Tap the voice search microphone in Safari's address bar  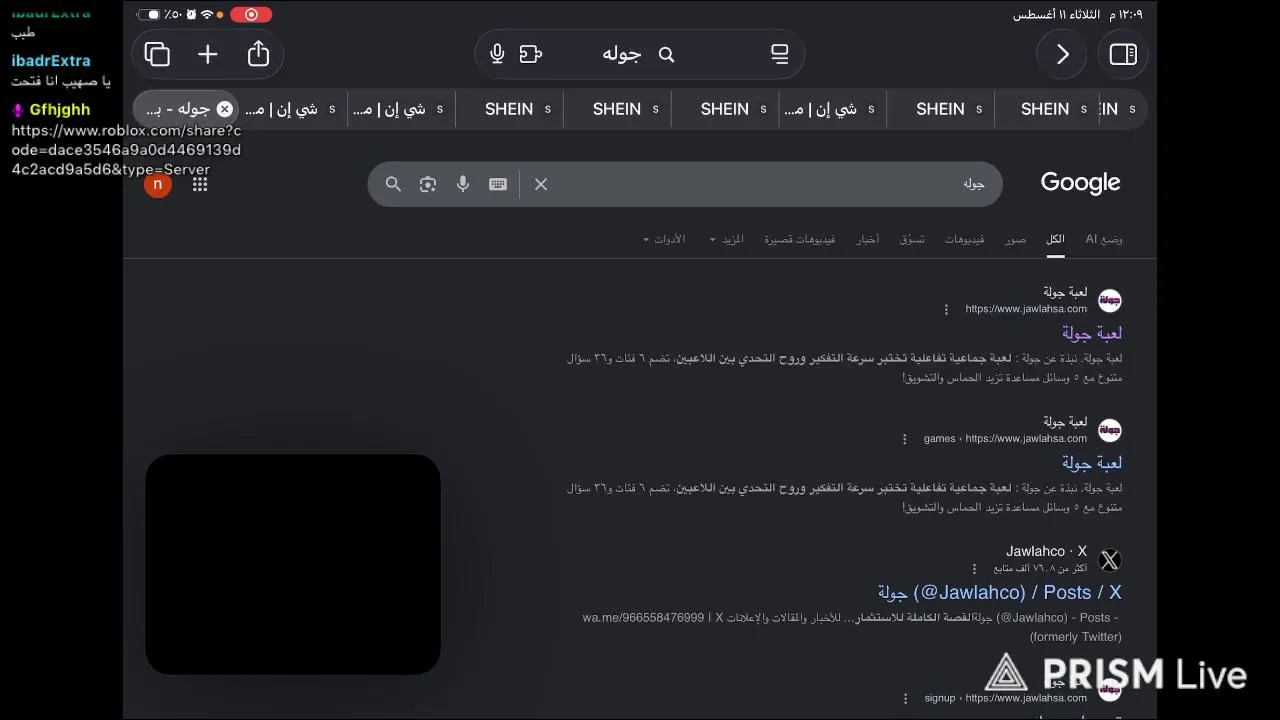(x=497, y=54)
